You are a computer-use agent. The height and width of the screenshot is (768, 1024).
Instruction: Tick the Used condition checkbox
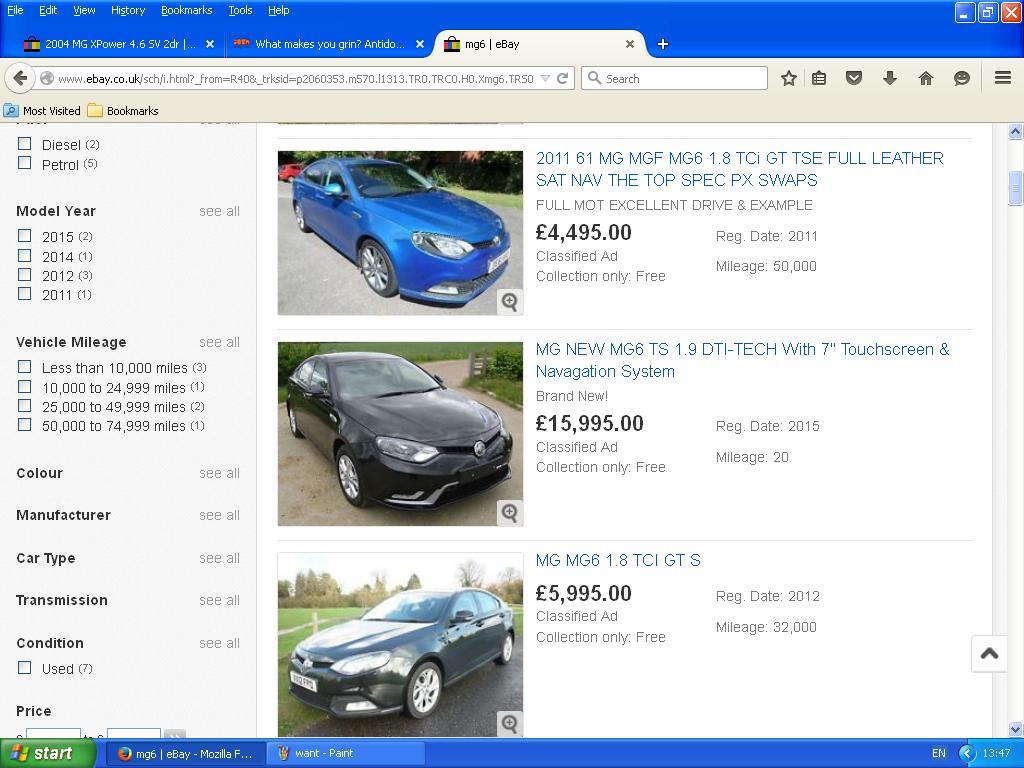click(25, 667)
